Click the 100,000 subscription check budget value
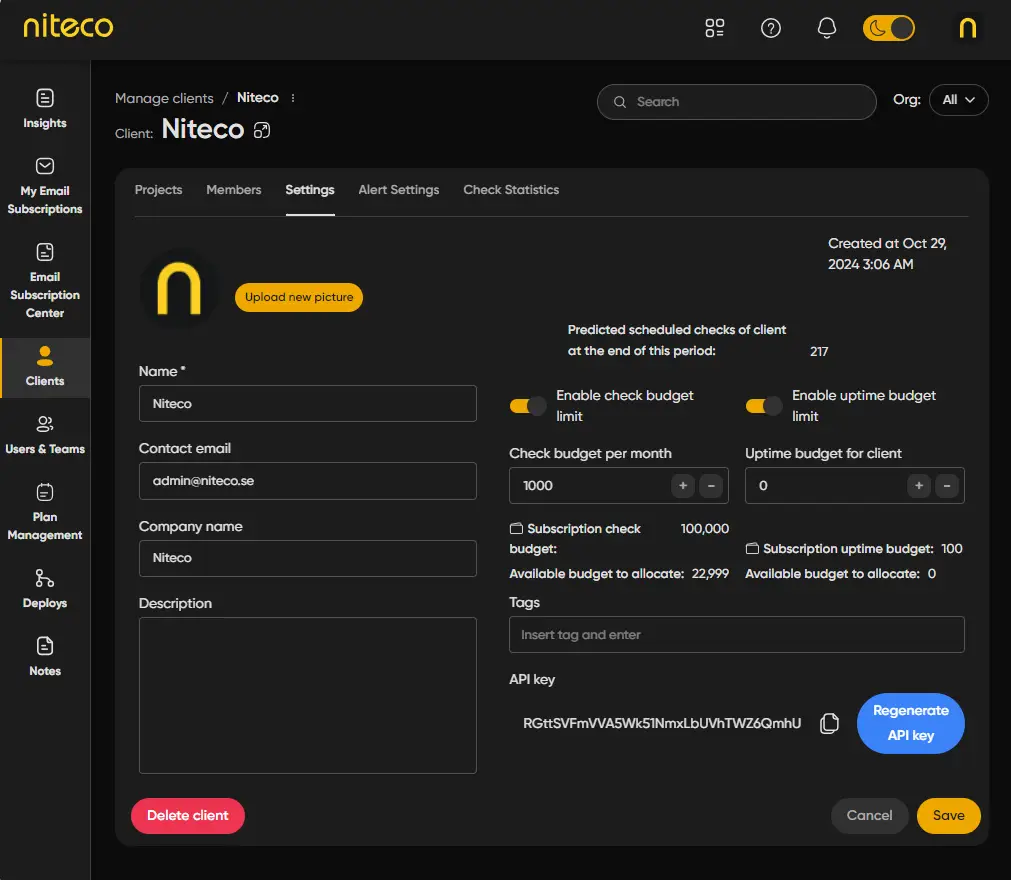Screen dimensions: 1011x880 click(704, 529)
